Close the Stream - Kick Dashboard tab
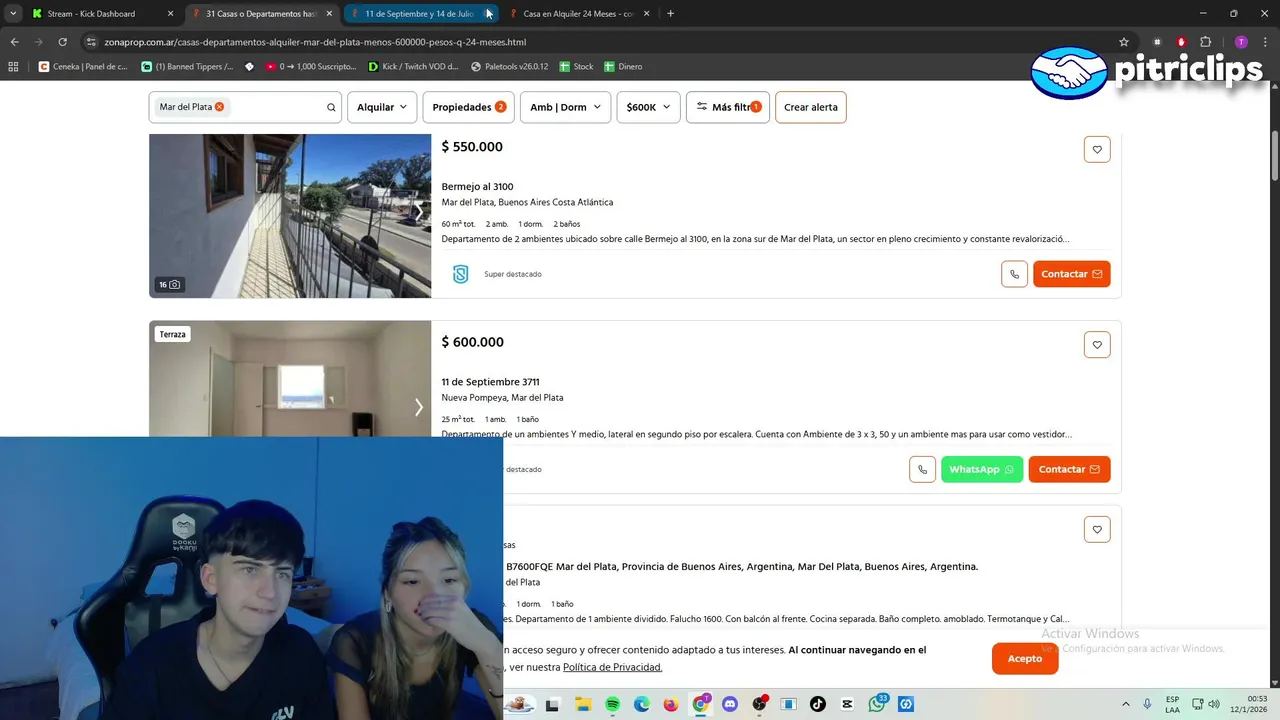 pyautogui.click(x=170, y=14)
